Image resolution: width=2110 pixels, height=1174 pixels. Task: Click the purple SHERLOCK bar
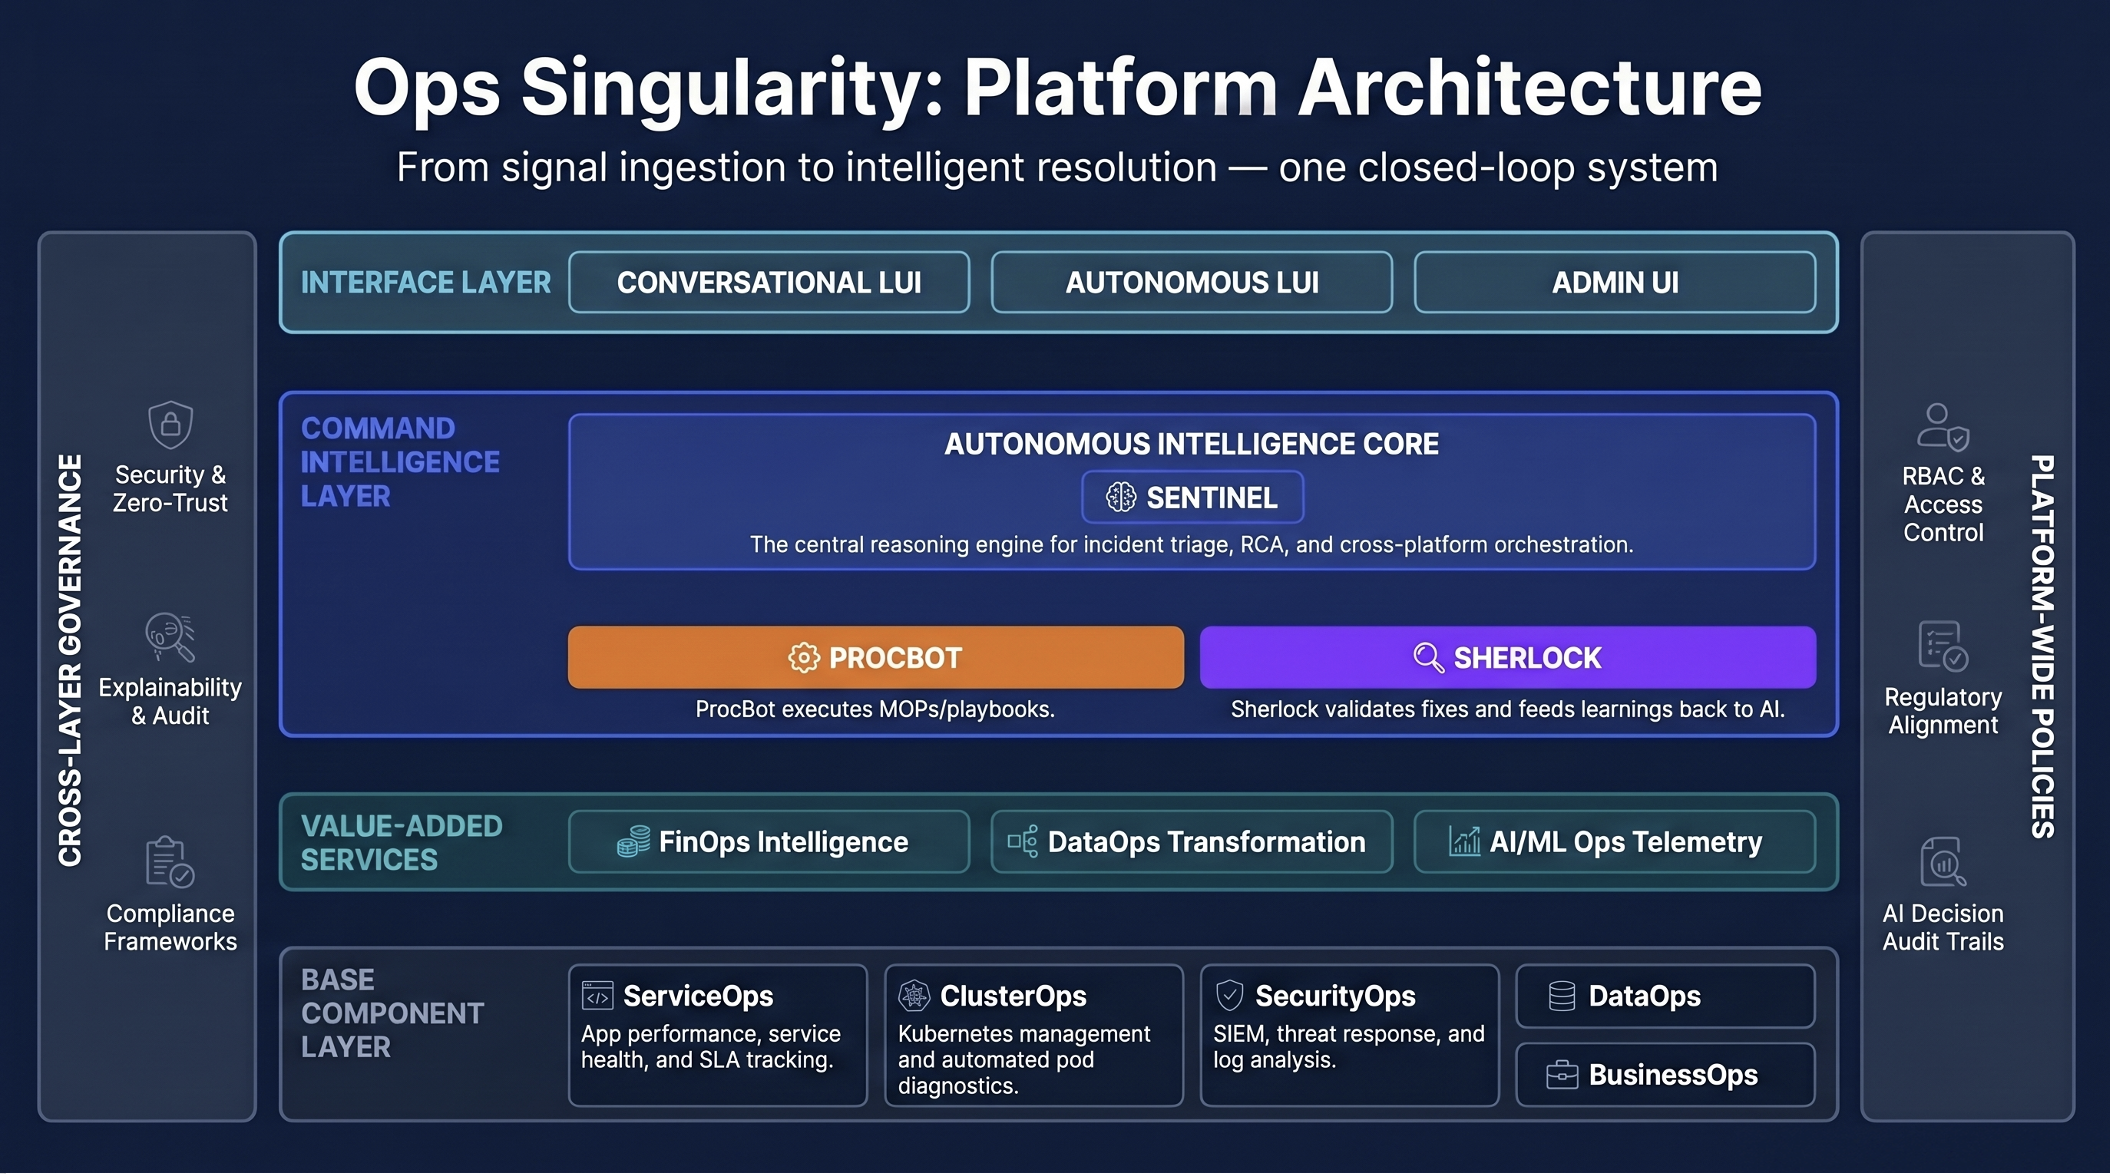tap(1508, 658)
